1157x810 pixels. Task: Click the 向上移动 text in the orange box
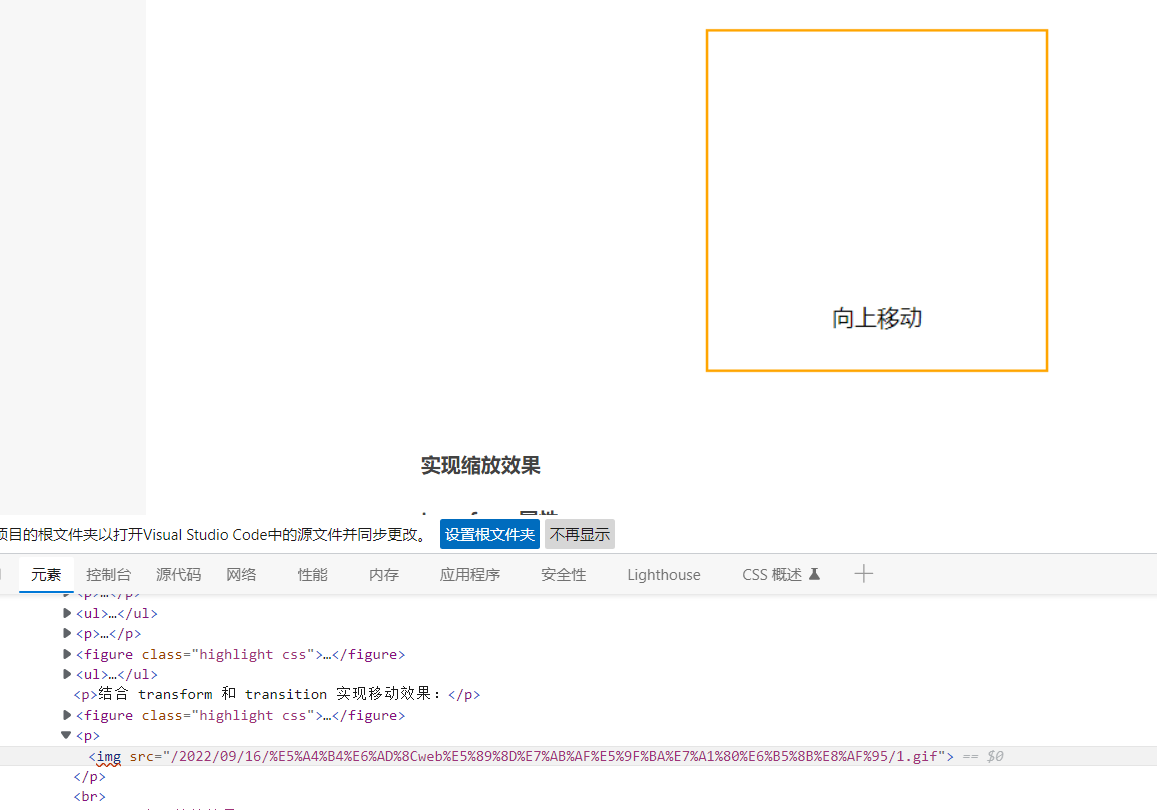point(877,318)
